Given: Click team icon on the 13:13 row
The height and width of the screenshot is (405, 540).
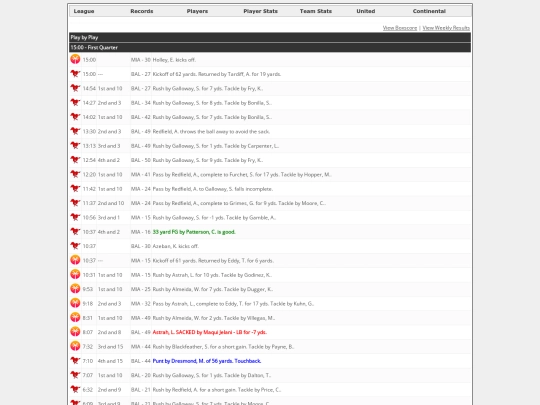Looking at the screenshot, I should tap(75, 146).
